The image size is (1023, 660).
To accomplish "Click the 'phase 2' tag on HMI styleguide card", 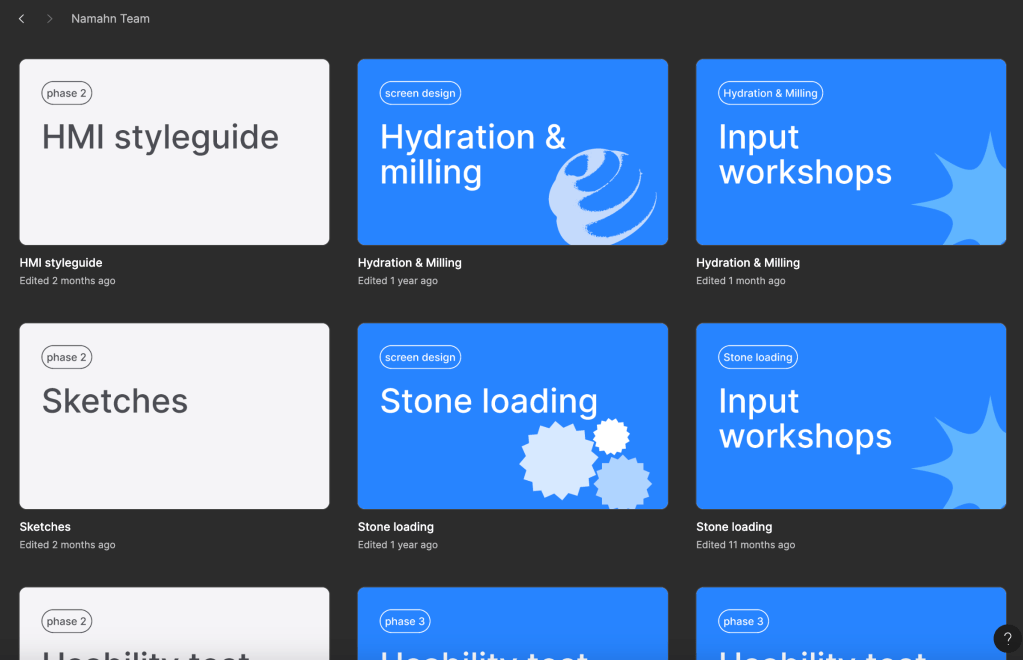I will coord(67,93).
